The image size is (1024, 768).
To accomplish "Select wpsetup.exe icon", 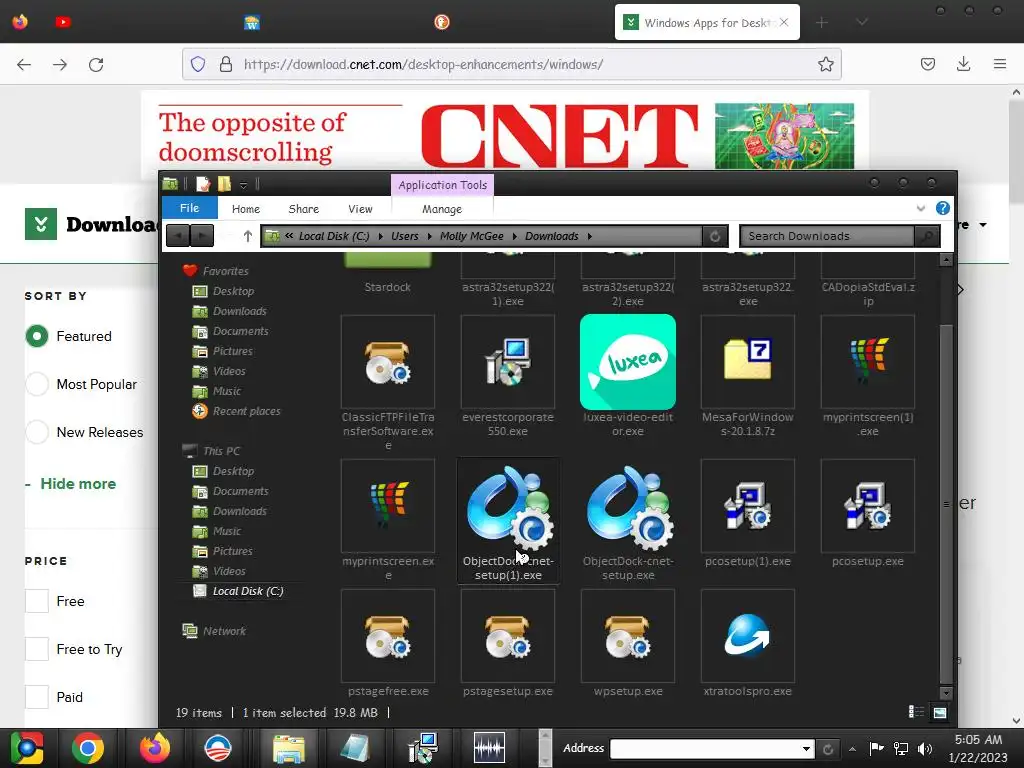I will pos(628,636).
